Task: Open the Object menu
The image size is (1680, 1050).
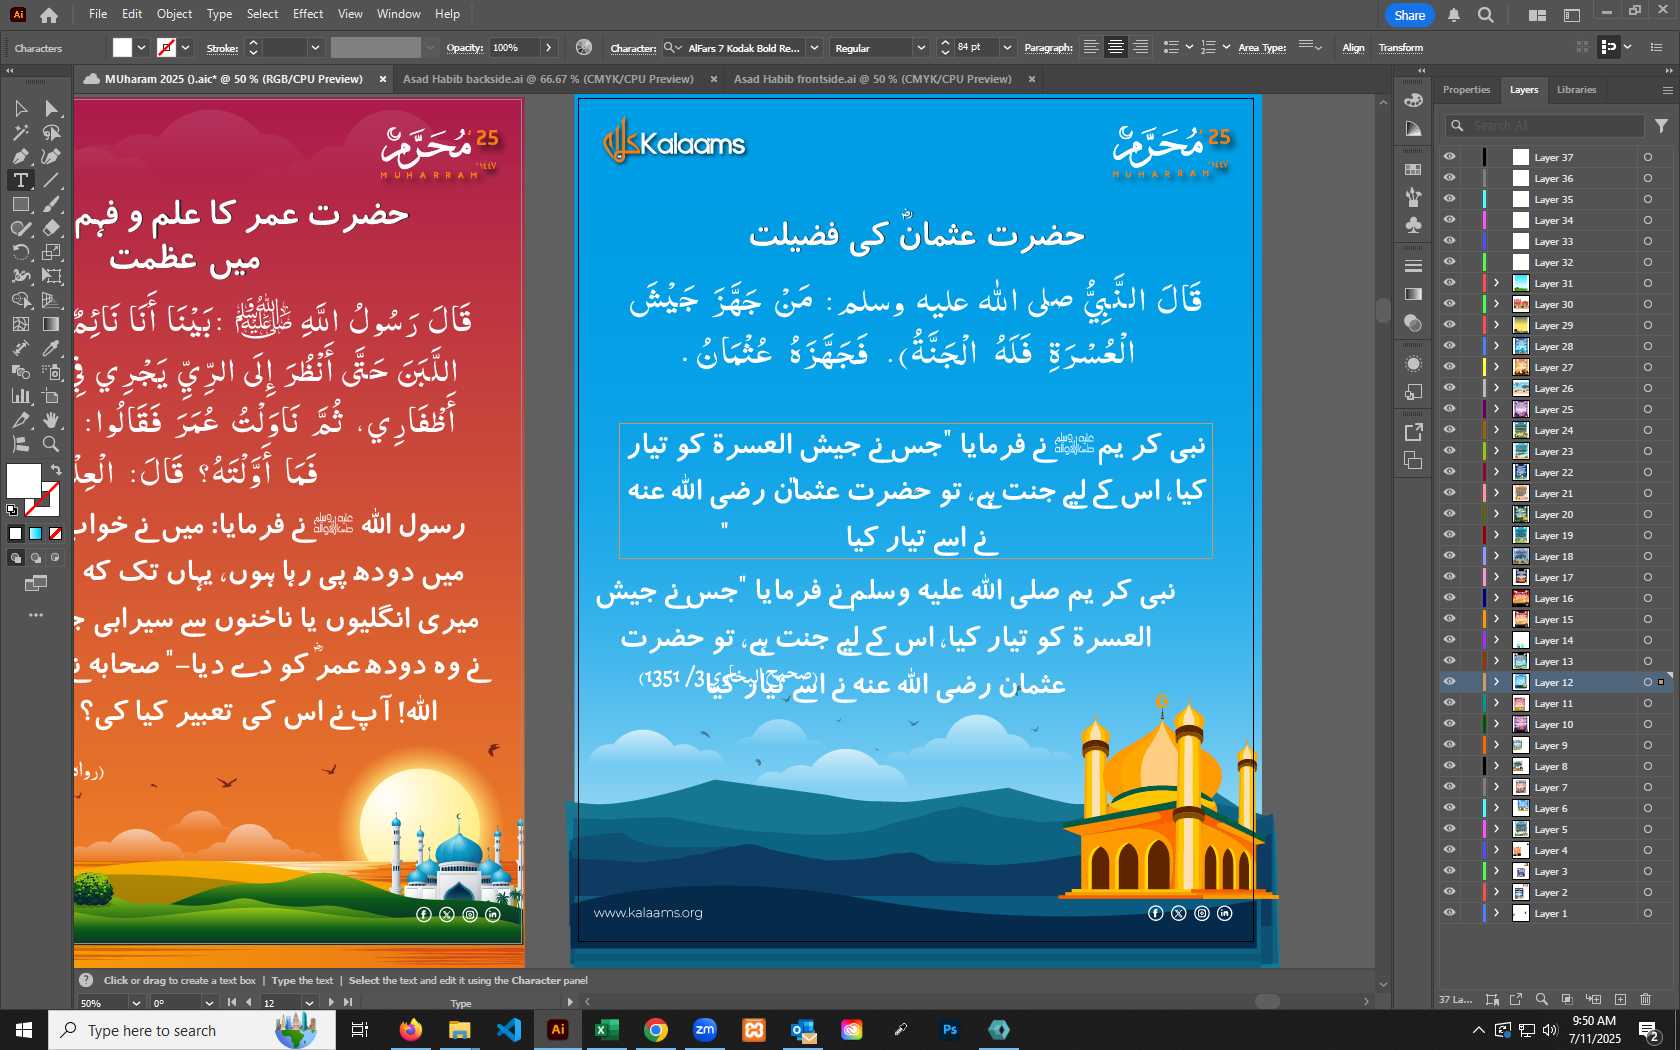Action: pos(174,14)
